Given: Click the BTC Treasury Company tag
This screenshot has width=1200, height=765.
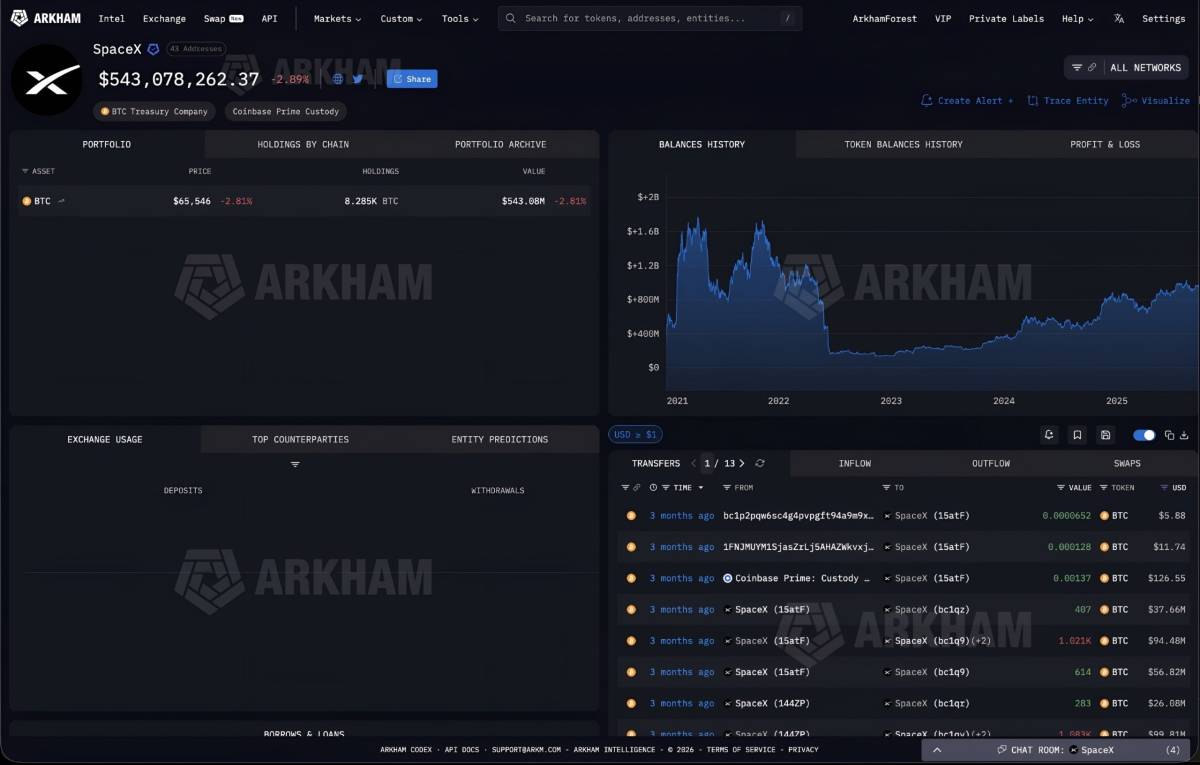Looking at the screenshot, I should (x=154, y=111).
